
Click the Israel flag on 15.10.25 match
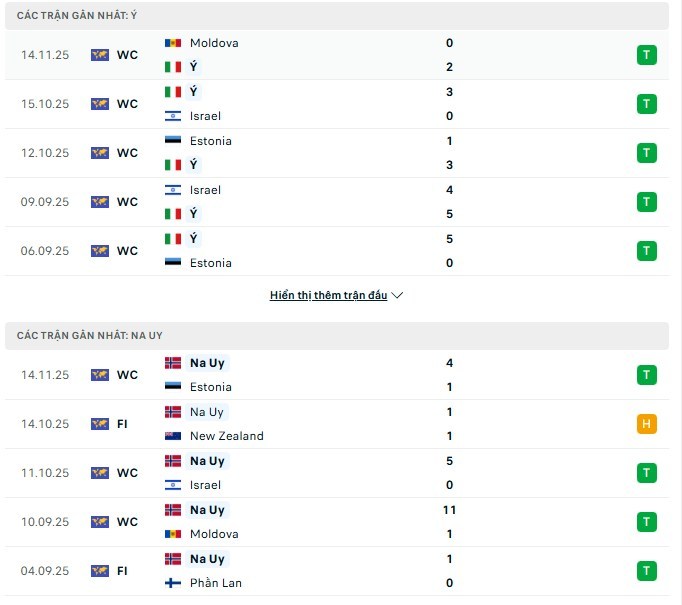click(173, 116)
